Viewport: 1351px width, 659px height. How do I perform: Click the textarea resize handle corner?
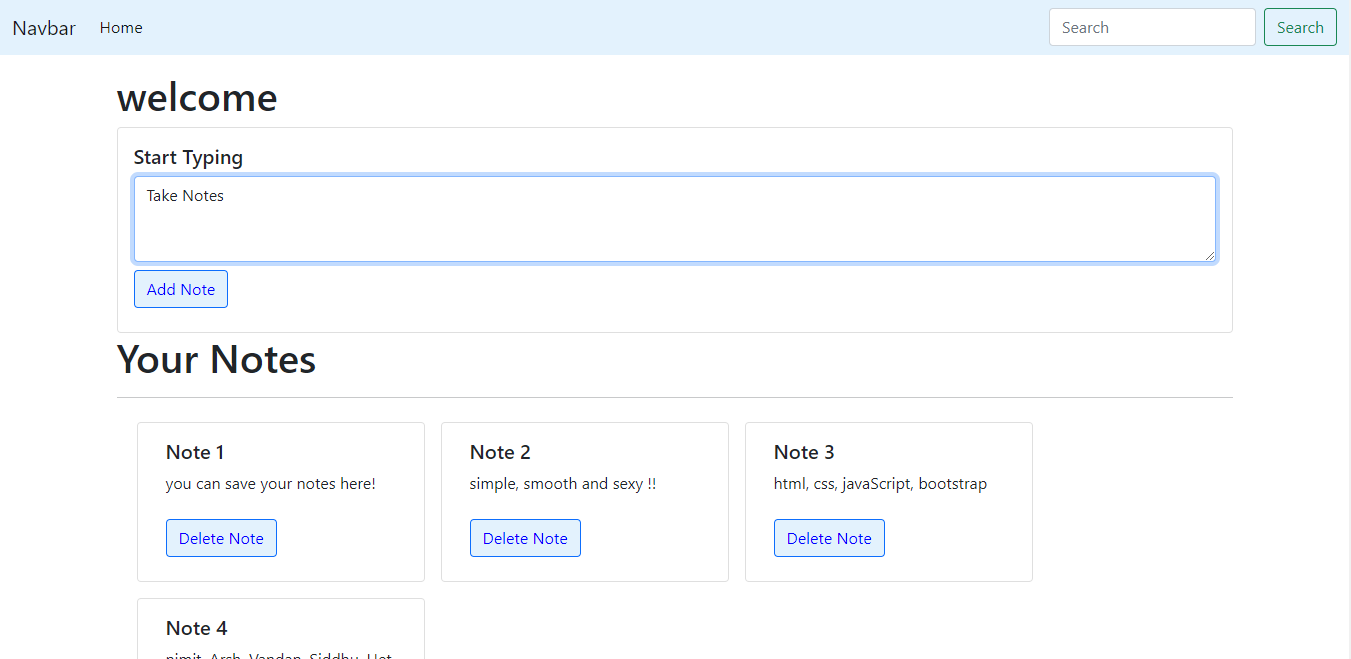[x=1210, y=256]
